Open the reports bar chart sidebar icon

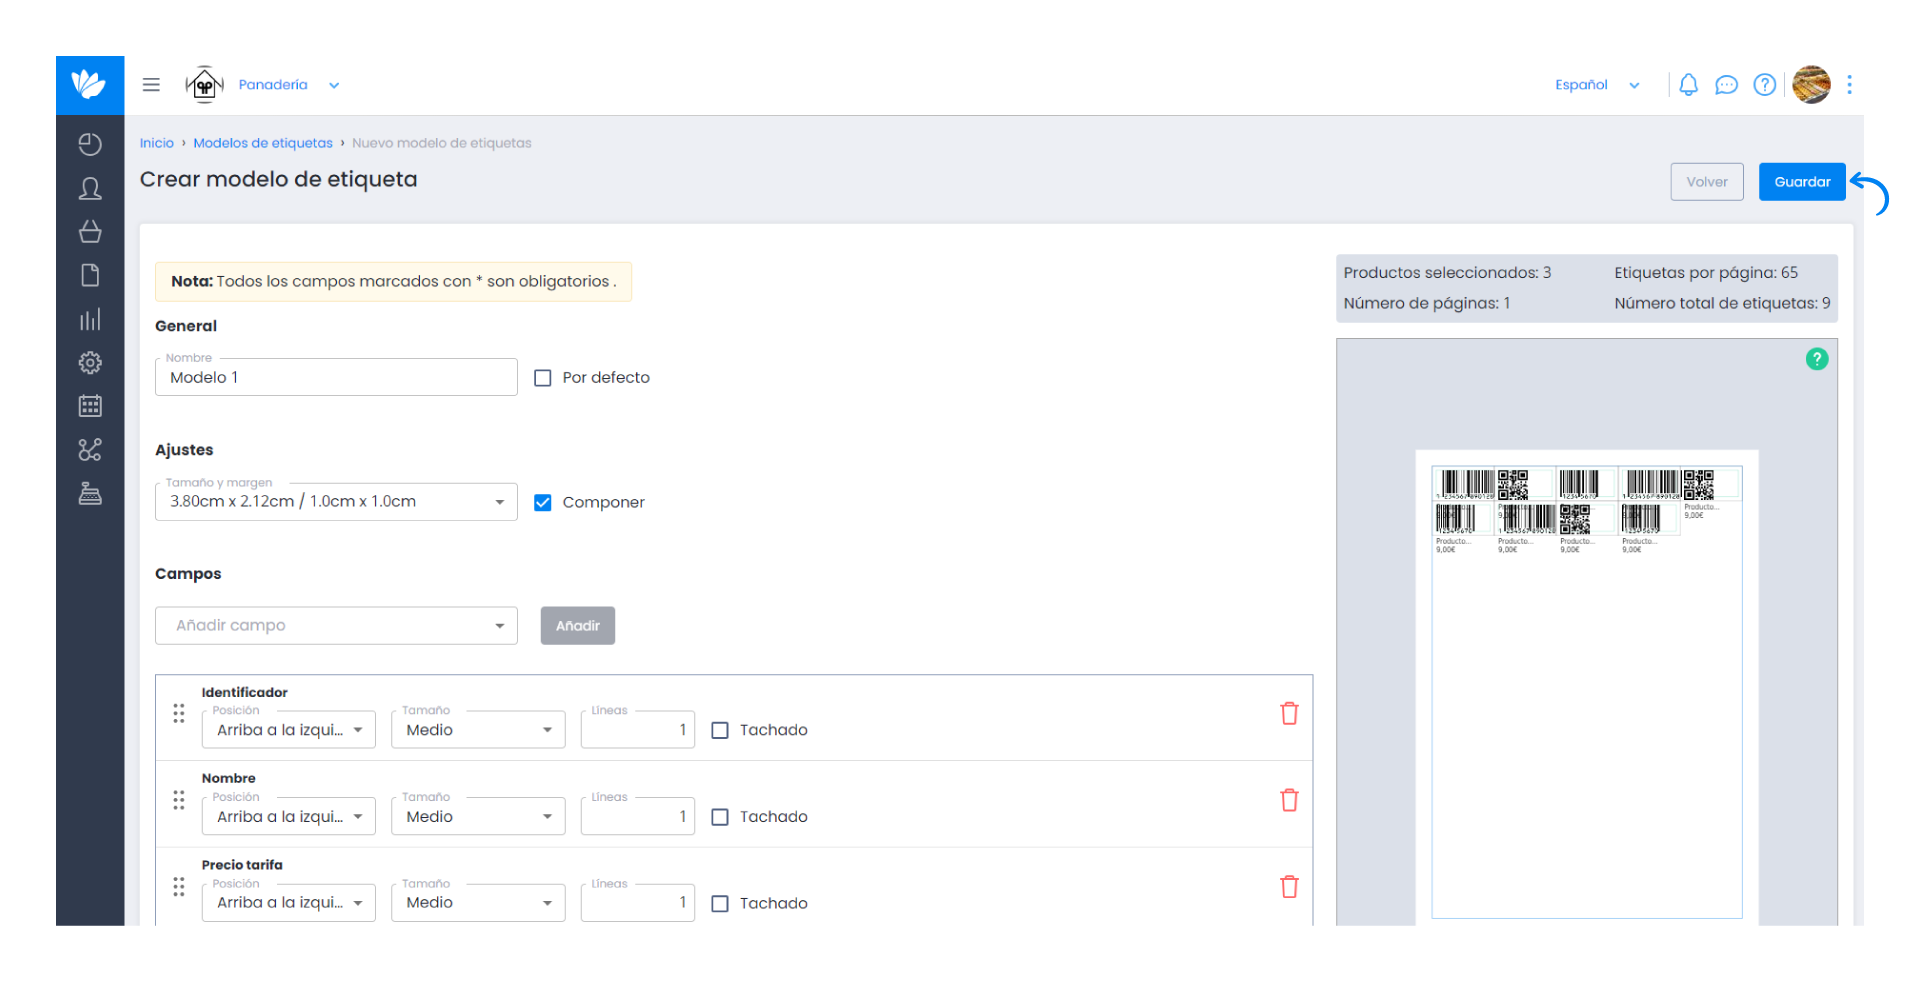[90, 319]
